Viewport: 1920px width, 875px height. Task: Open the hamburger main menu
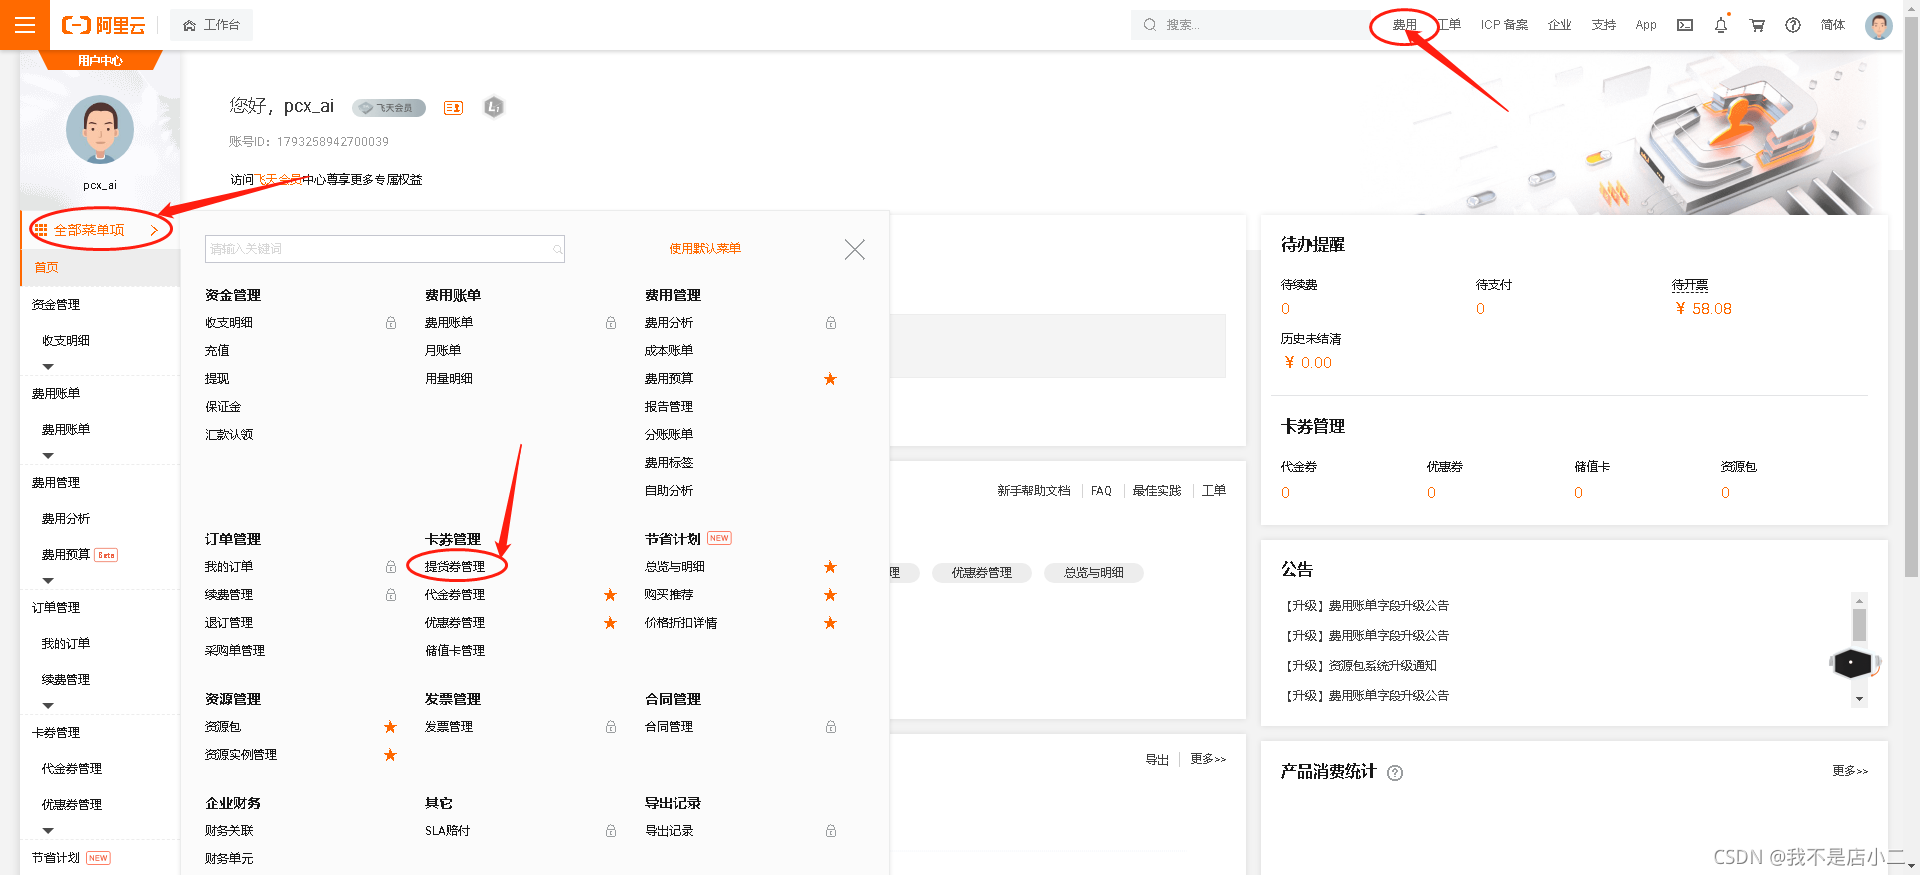[x=25, y=25]
